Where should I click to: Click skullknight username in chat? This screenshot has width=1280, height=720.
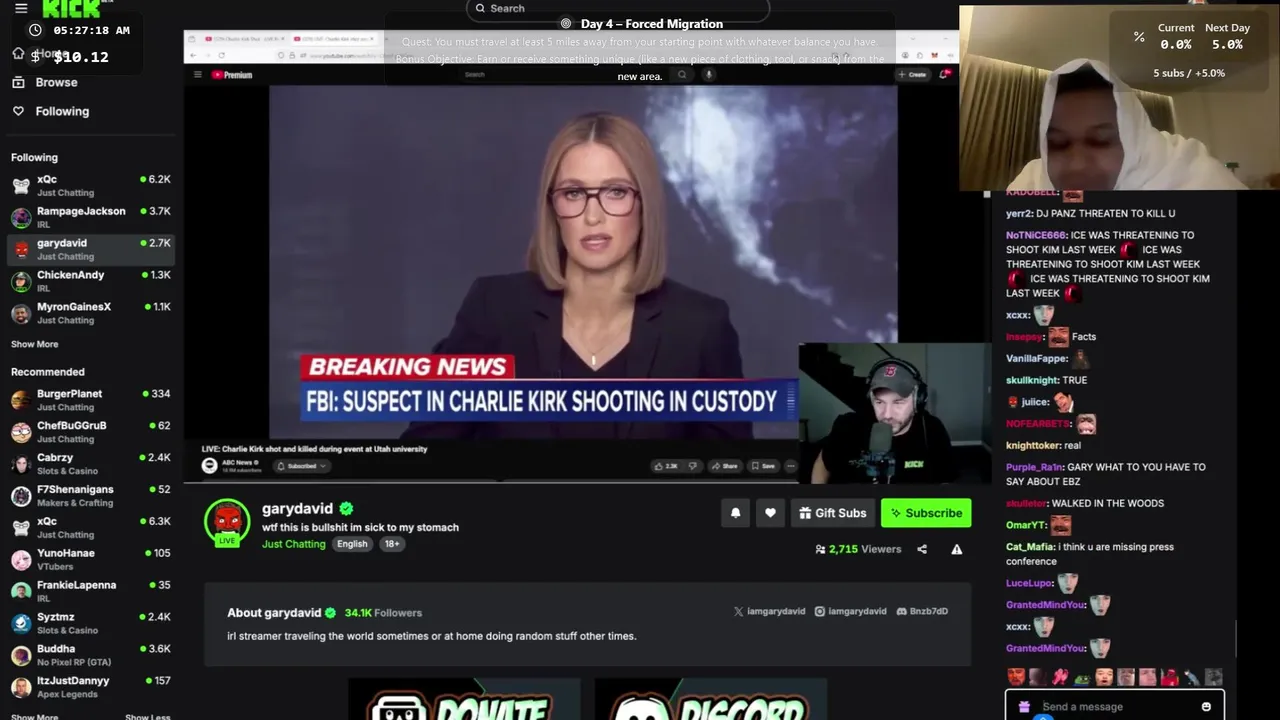[1032, 380]
